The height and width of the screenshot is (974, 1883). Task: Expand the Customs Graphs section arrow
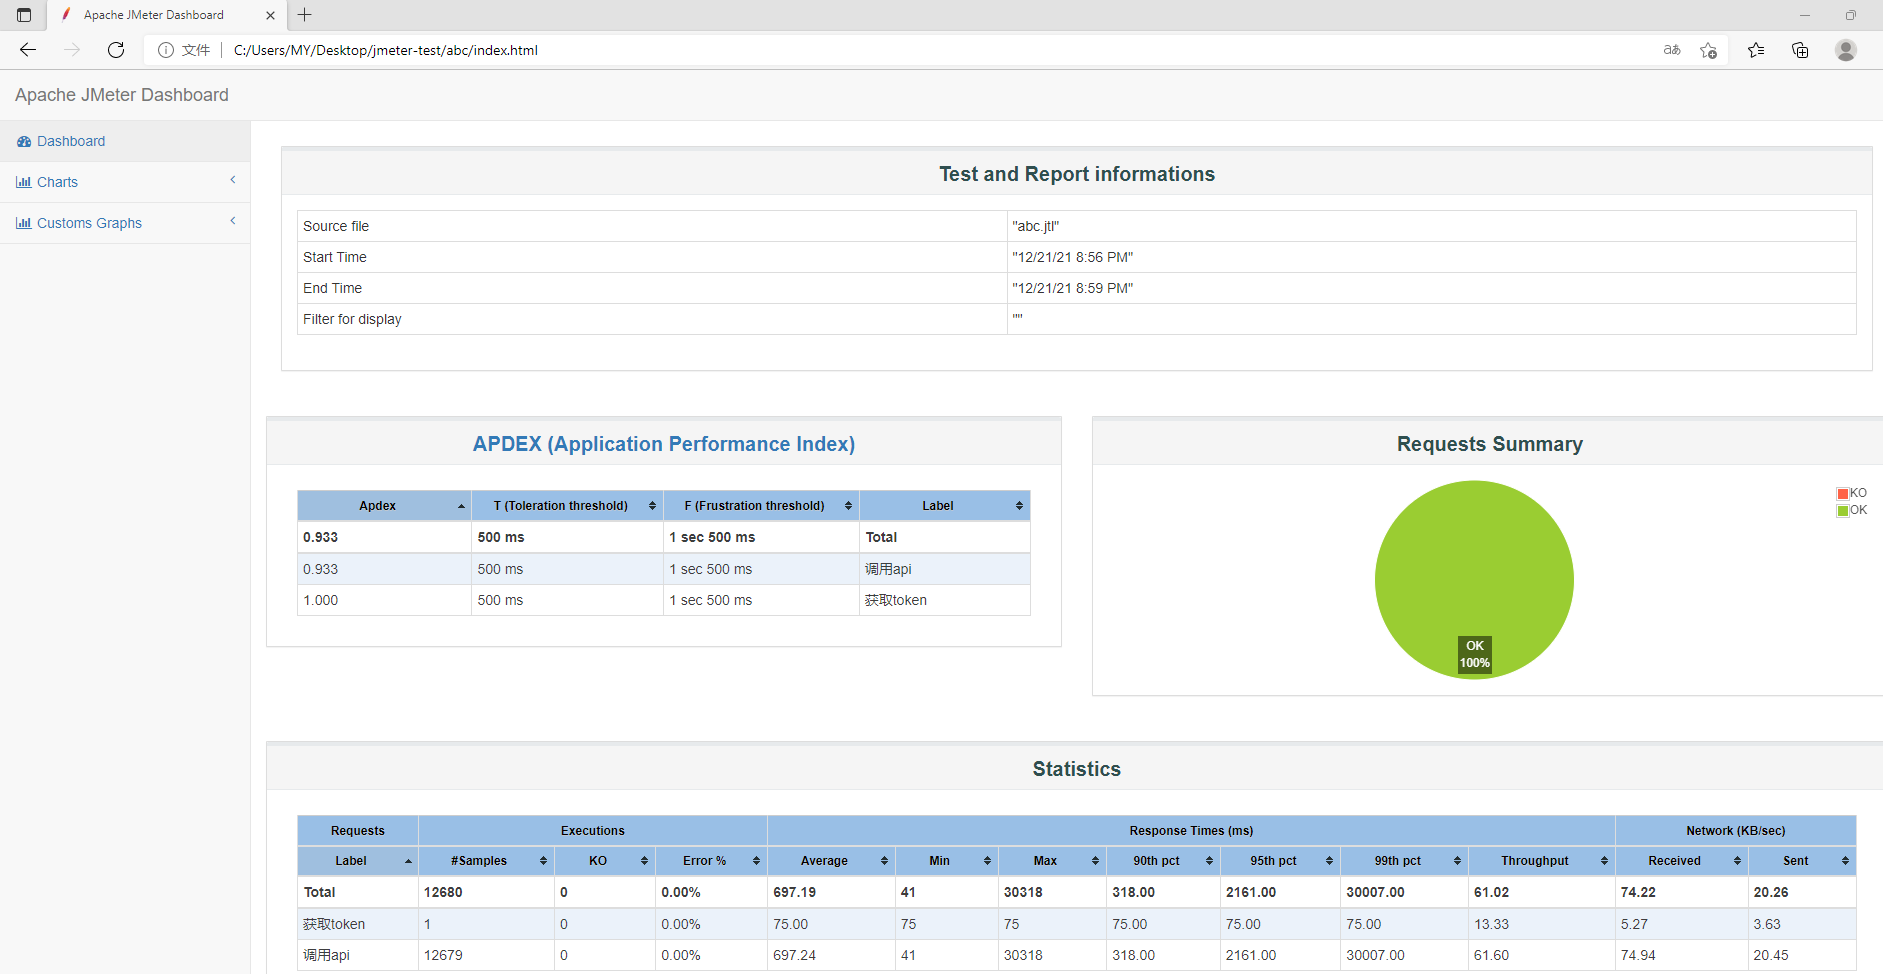tap(233, 221)
